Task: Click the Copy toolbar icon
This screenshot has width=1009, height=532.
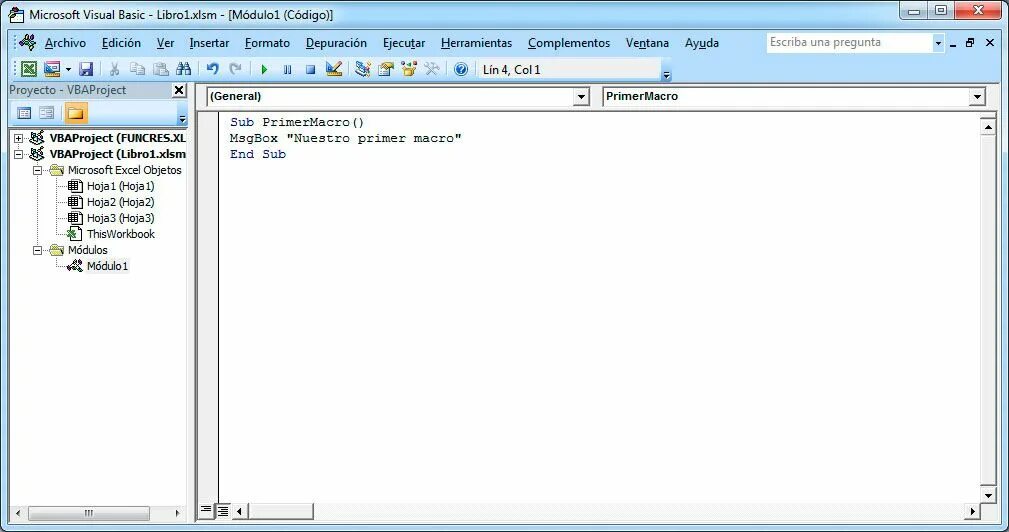Action: pyautogui.click(x=137, y=69)
